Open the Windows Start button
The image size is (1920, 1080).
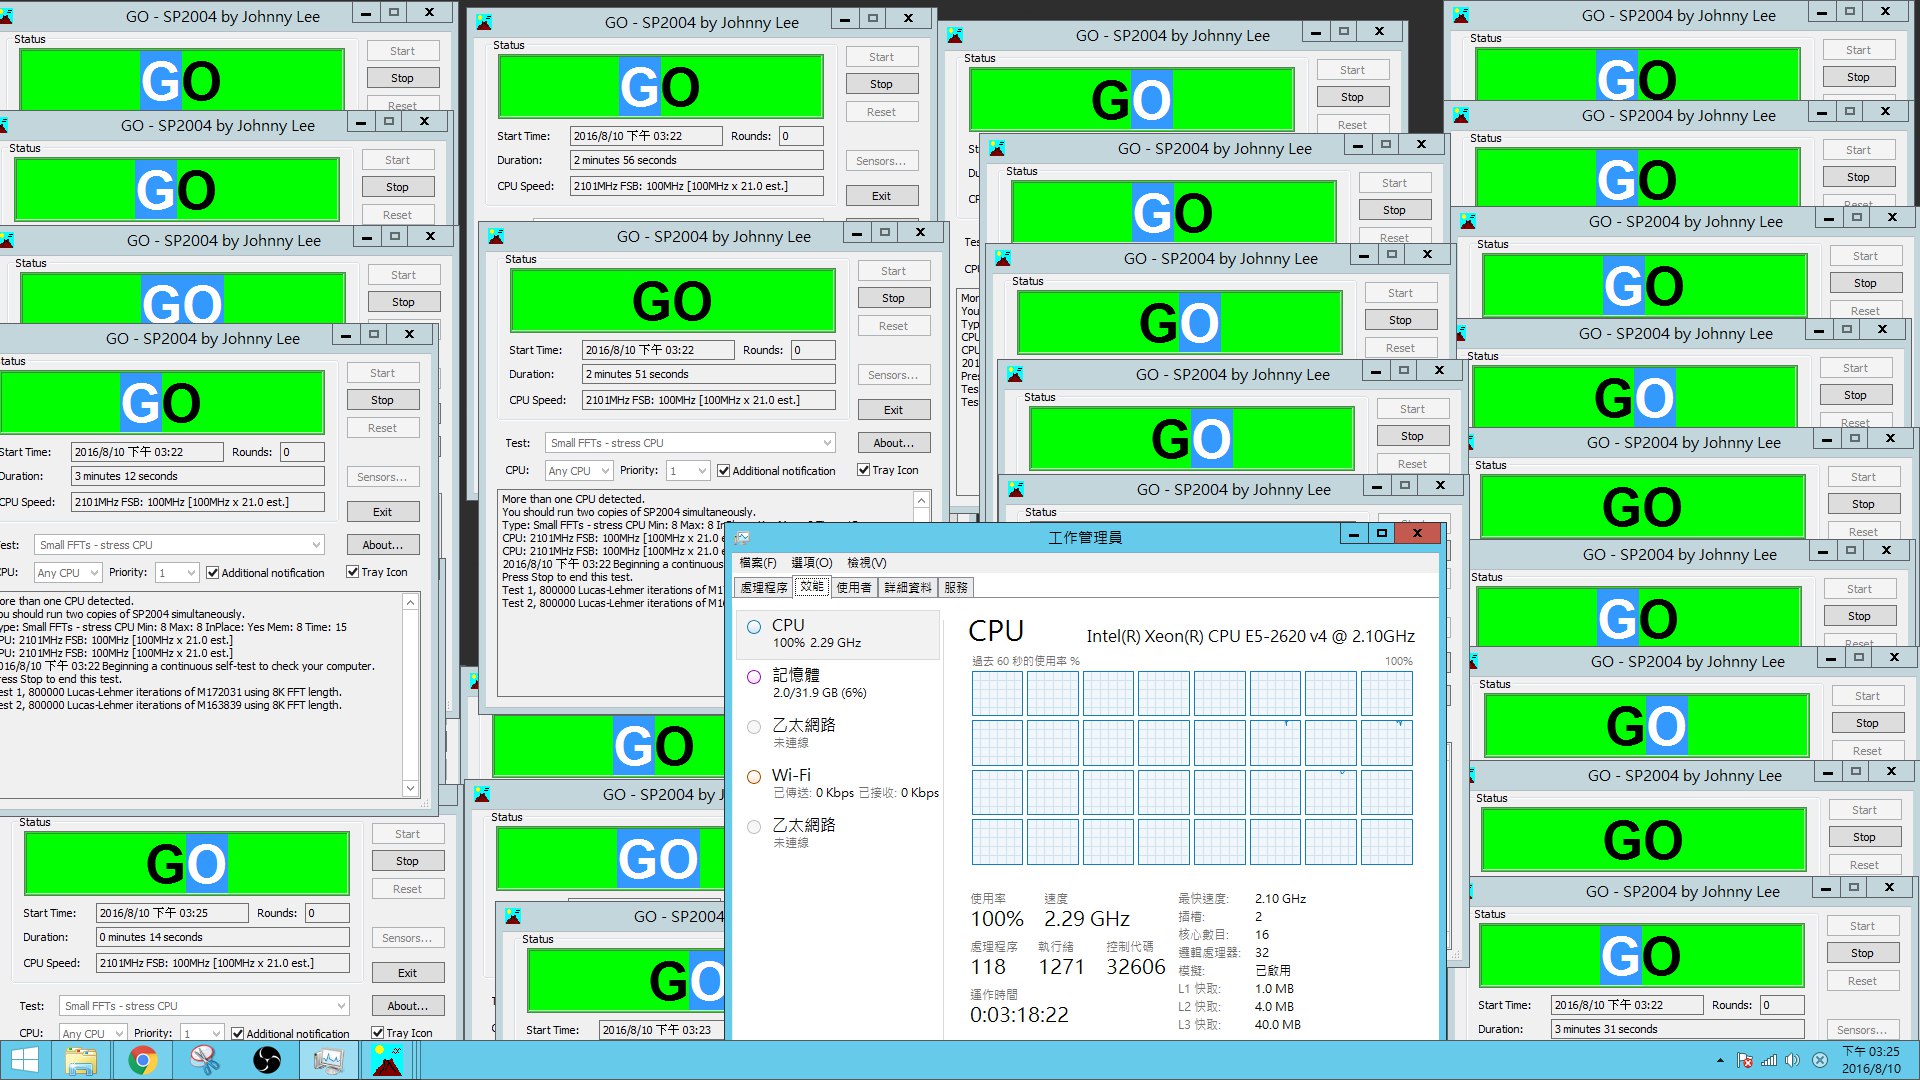24,1060
